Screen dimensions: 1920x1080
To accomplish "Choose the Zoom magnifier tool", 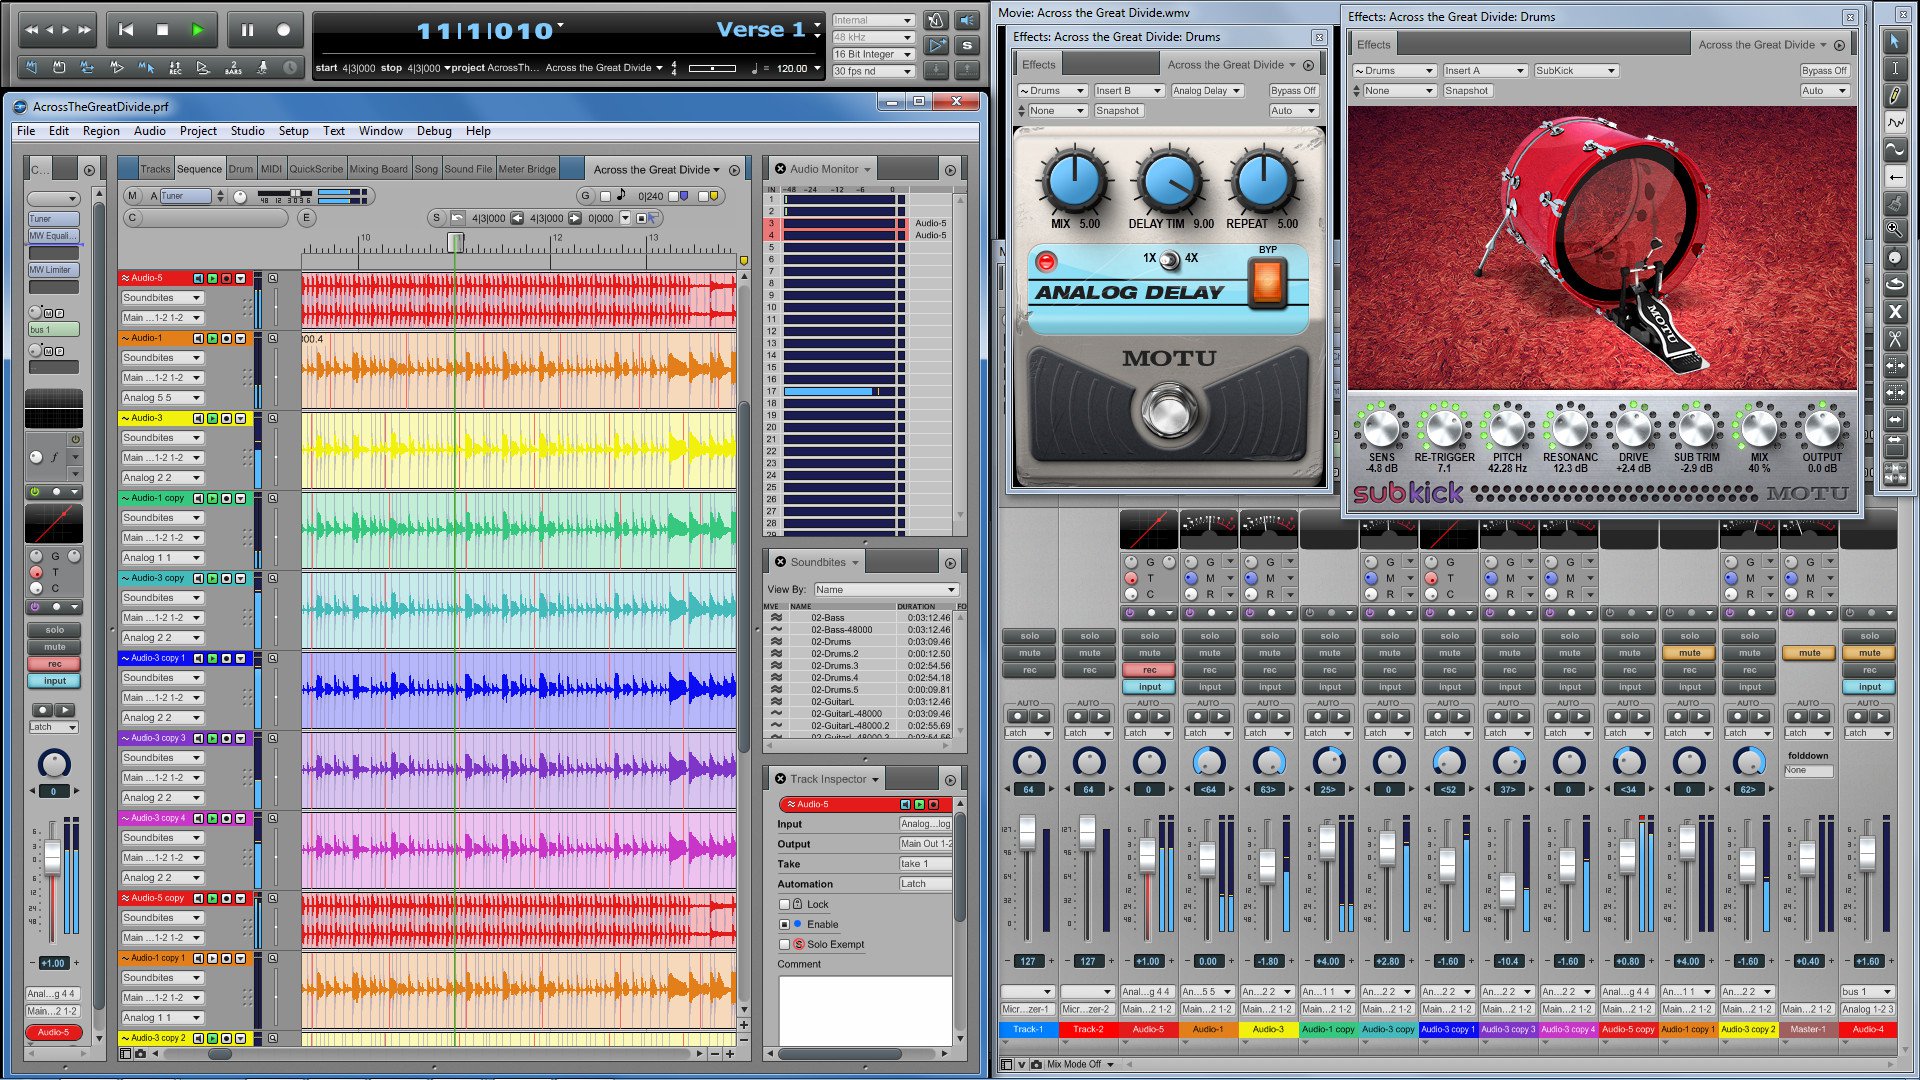I will tap(1895, 230).
